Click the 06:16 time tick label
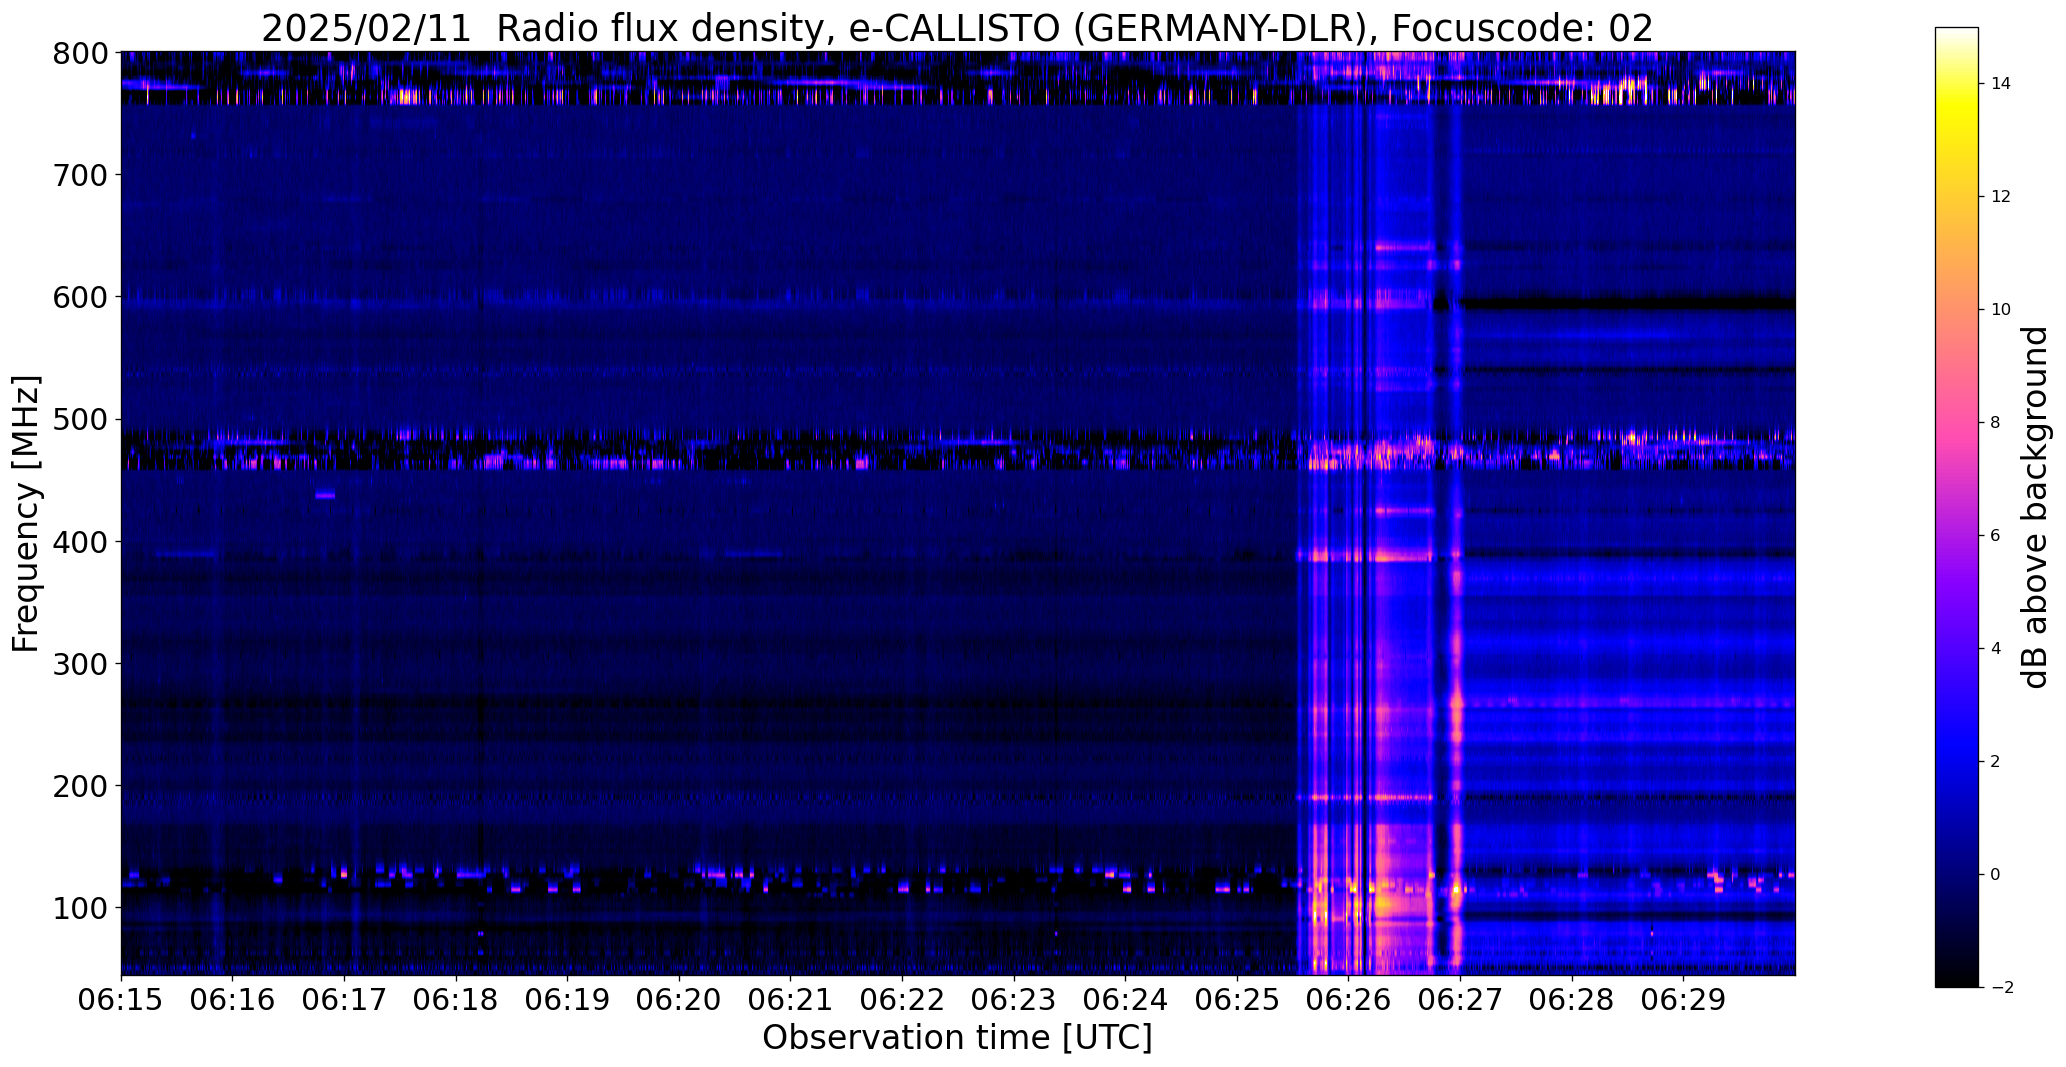Image resolution: width=2066 pixels, height=1067 pixels. (x=232, y=1000)
